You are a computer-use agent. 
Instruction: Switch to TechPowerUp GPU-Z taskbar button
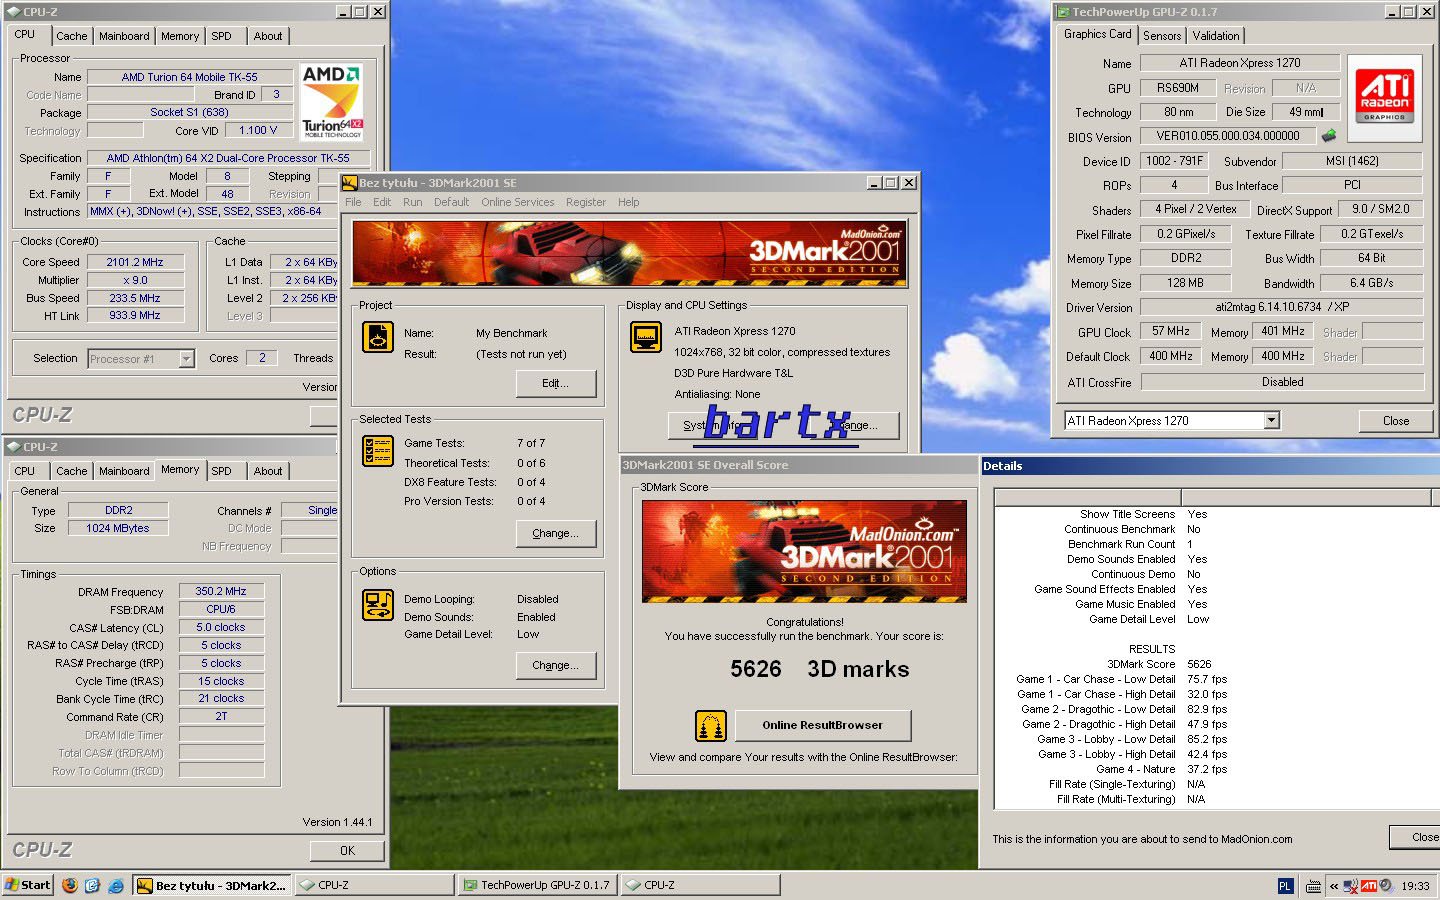click(537, 885)
